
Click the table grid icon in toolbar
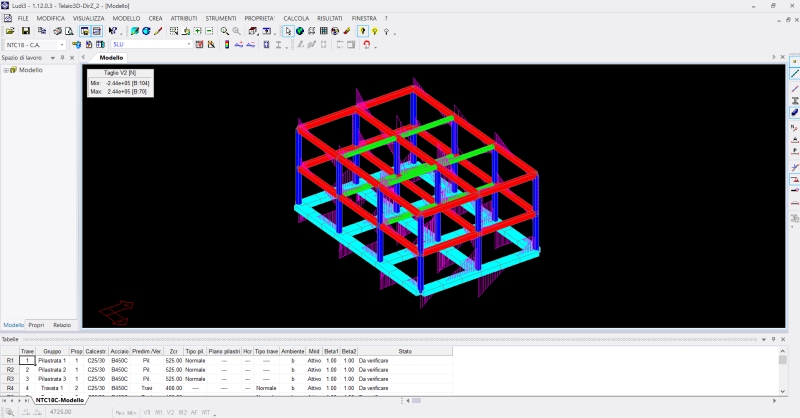tap(324, 31)
